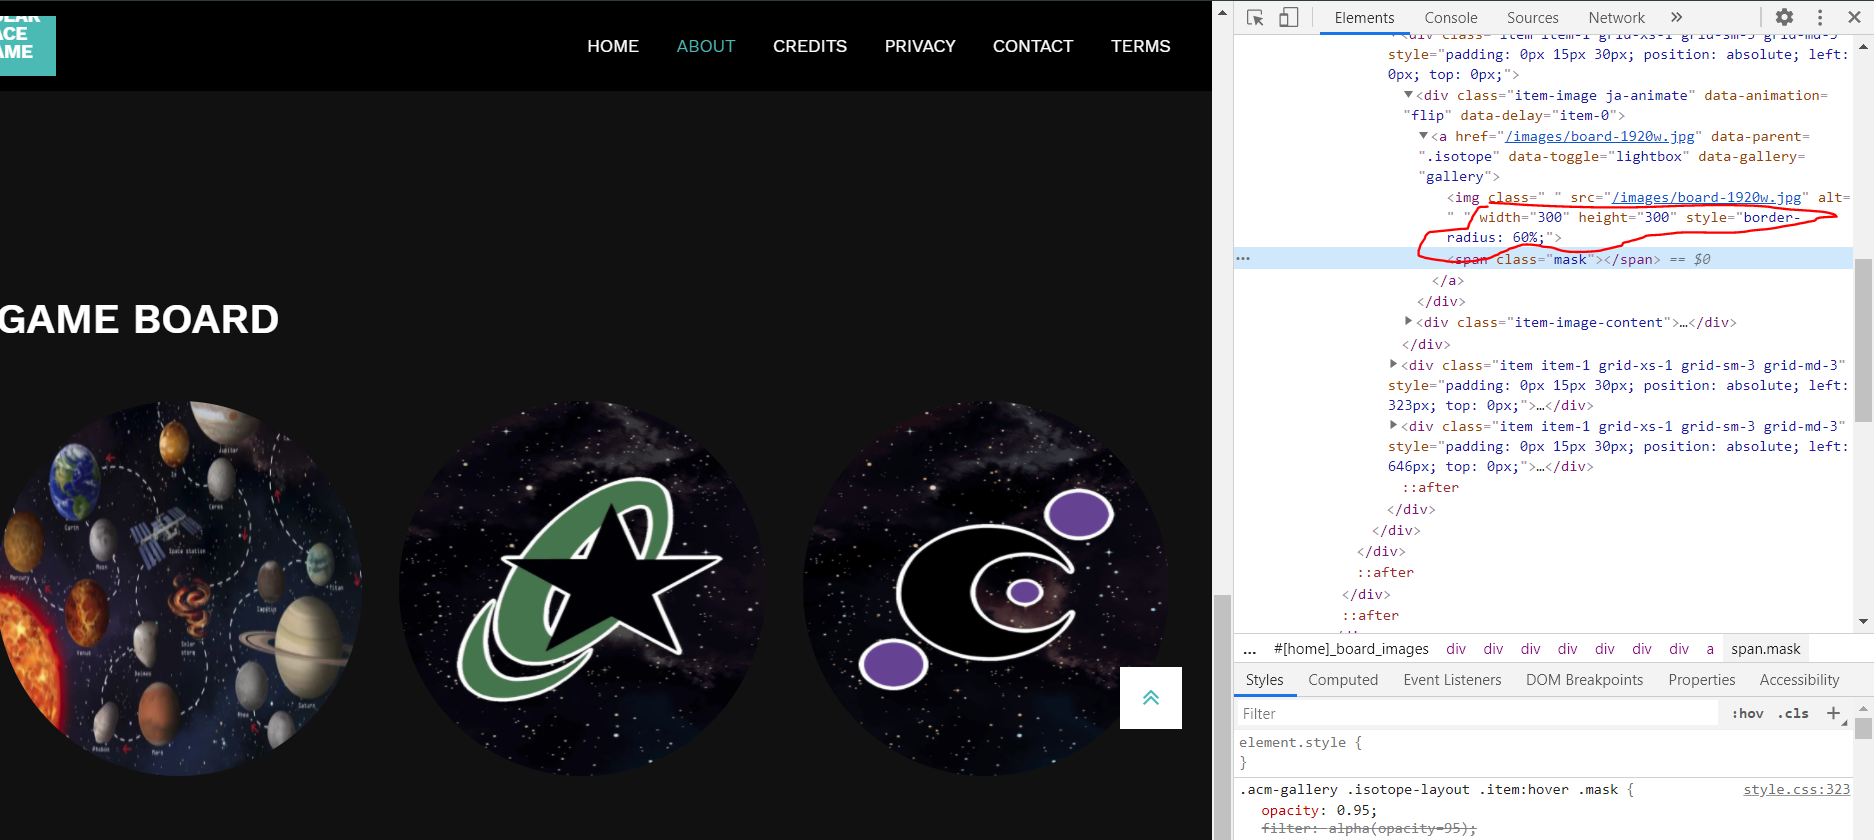Open the TERMS page in site navigation

pyautogui.click(x=1141, y=46)
